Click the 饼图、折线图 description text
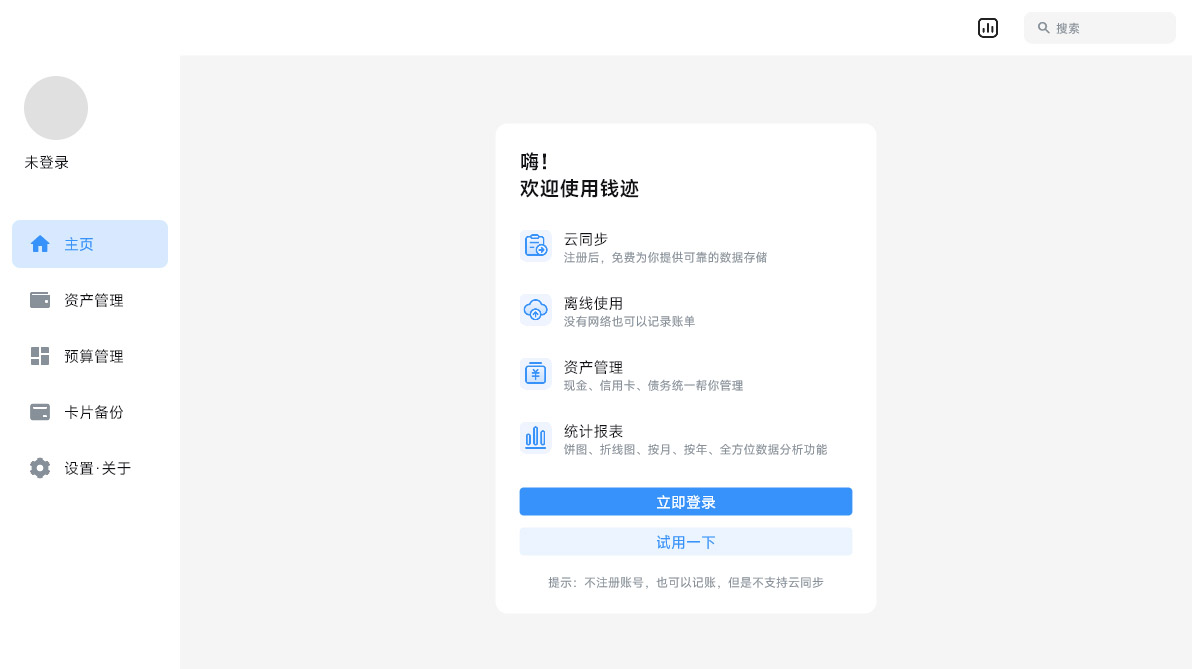The height and width of the screenshot is (669, 1192). 695,449
